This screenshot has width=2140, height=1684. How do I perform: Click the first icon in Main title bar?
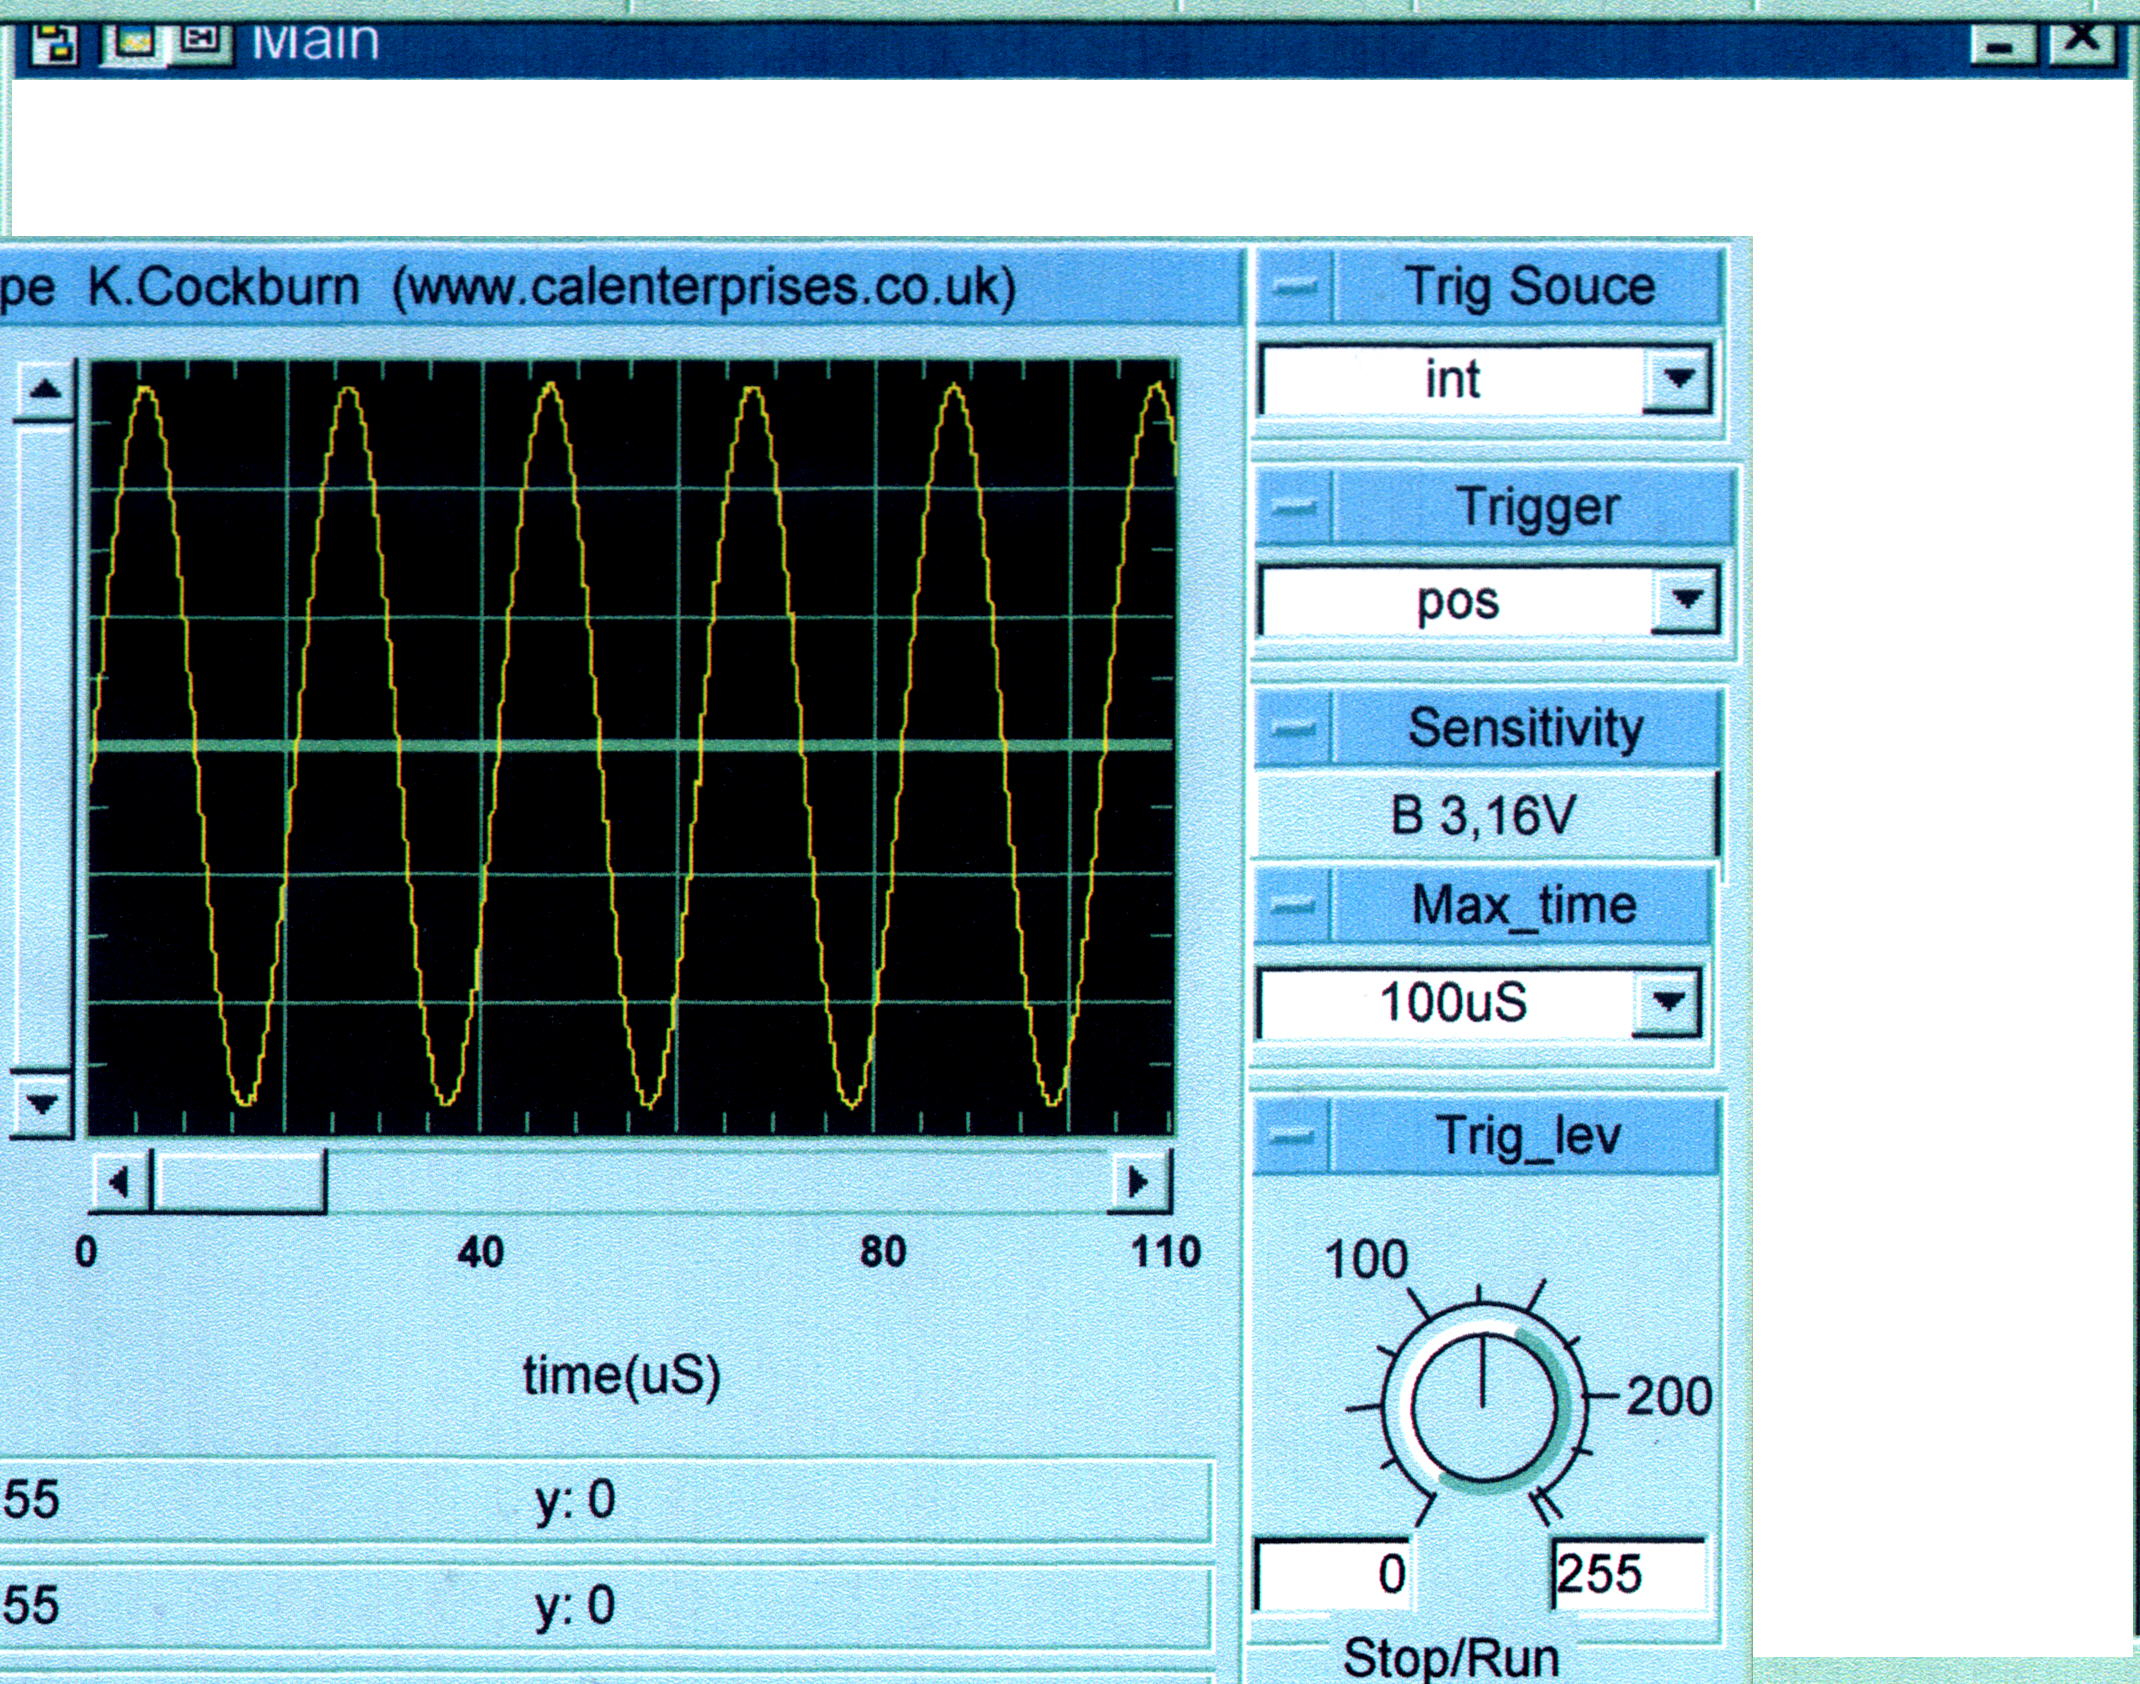[56, 46]
